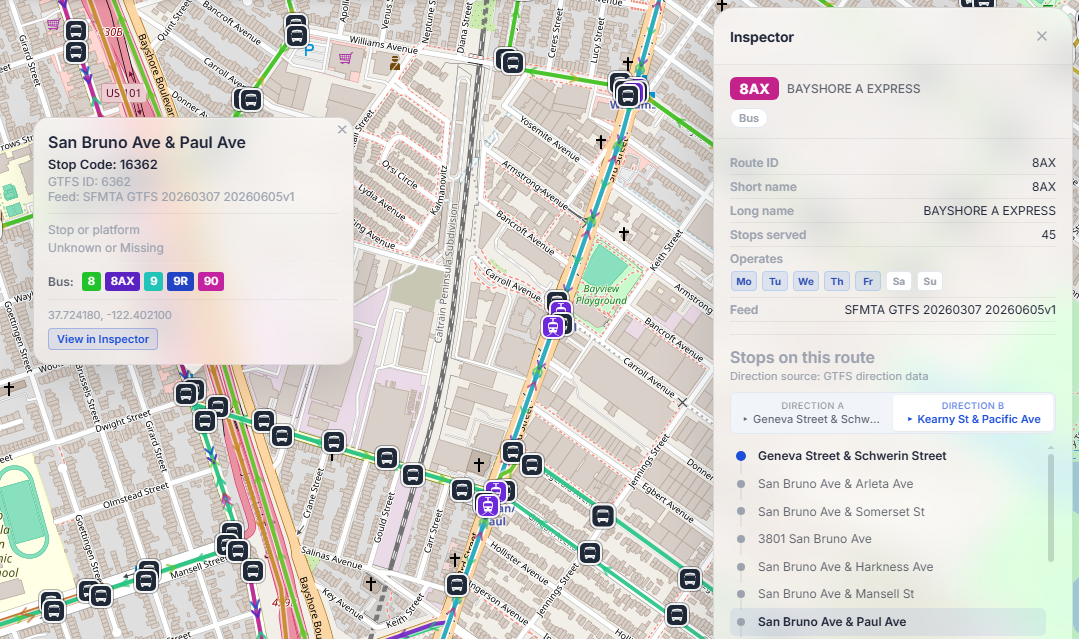
Task: Click the Stop Code: 16362 text
Action: pyautogui.click(x=103, y=164)
